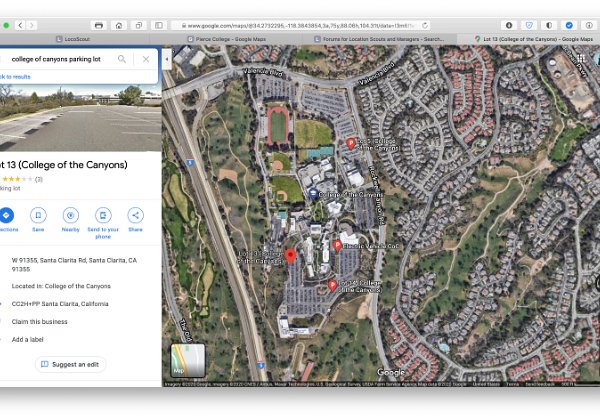Open Google apps grid icon on map

click(x=581, y=58)
